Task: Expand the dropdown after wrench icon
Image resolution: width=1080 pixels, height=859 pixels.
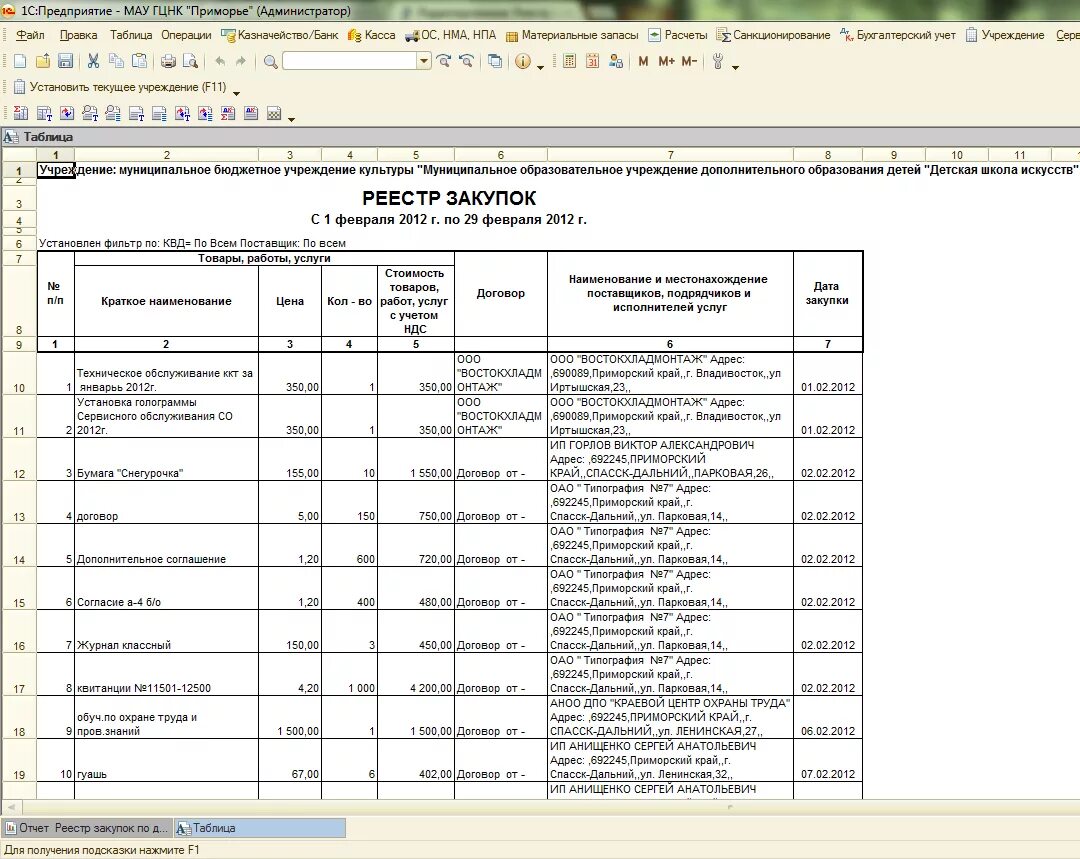Action: pyautogui.click(x=735, y=67)
